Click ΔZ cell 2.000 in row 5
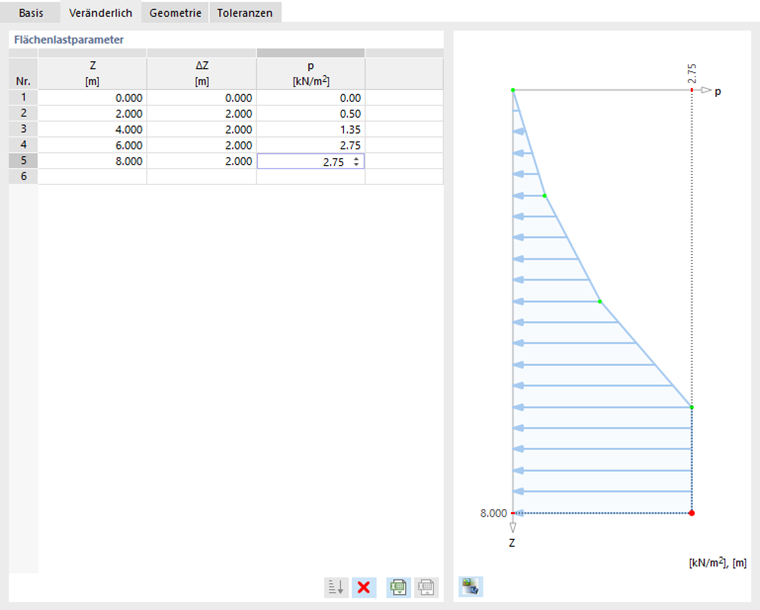The height and width of the screenshot is (610, 760). [x=202, y=161]
